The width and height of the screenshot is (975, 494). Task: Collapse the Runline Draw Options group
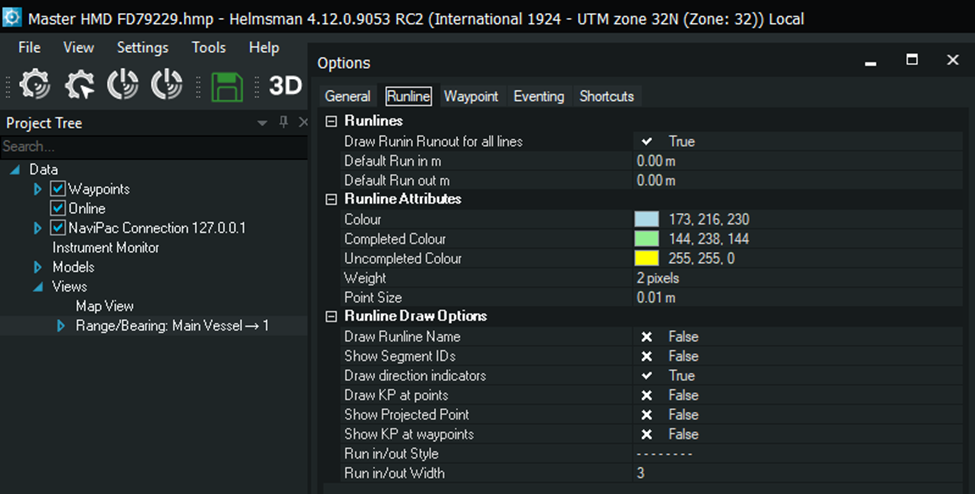[x=331, y=317]
